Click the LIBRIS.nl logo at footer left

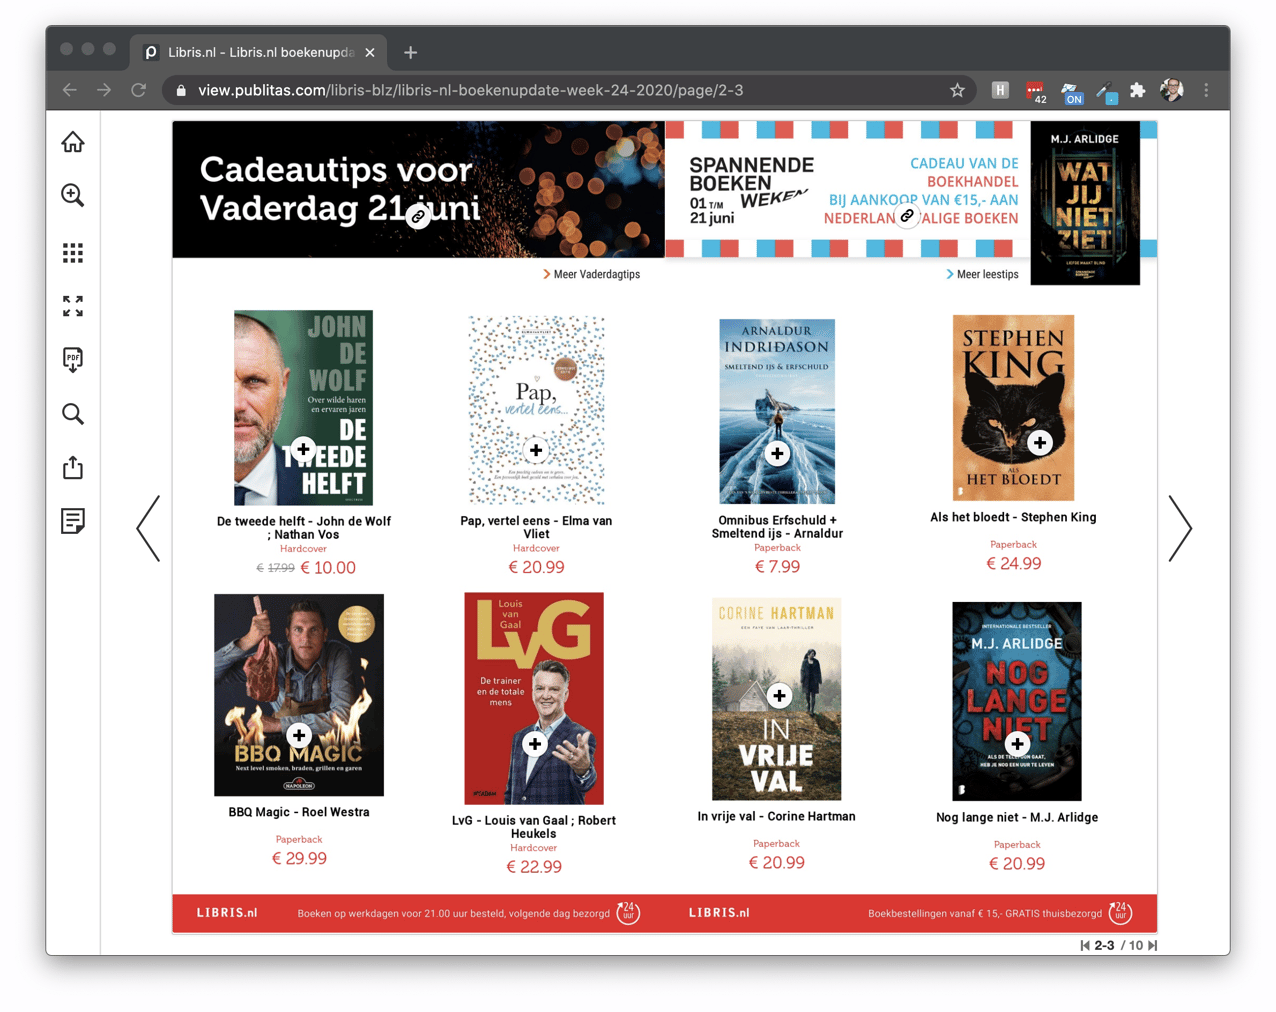pyautogui.click(x=227, y=913)
